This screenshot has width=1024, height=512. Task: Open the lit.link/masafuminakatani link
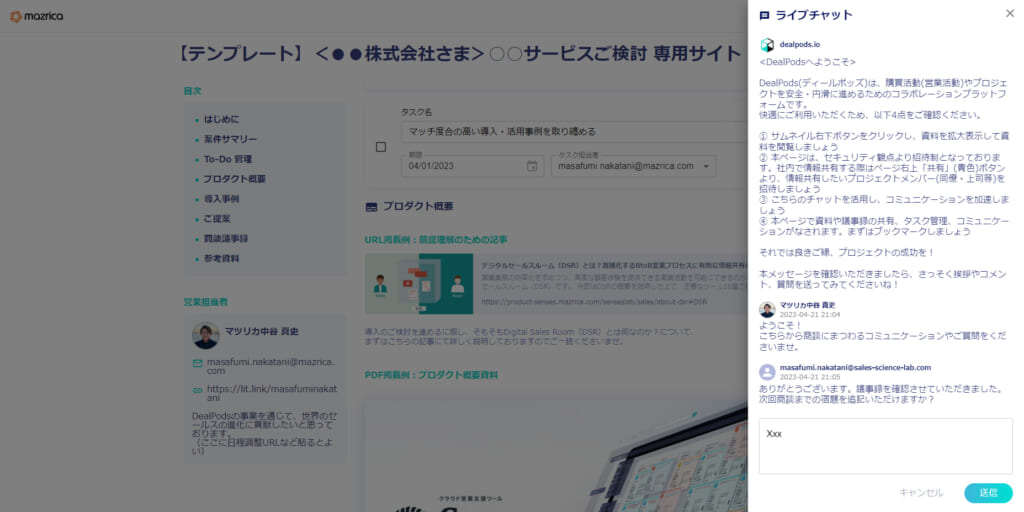click(x=272, y=392)
